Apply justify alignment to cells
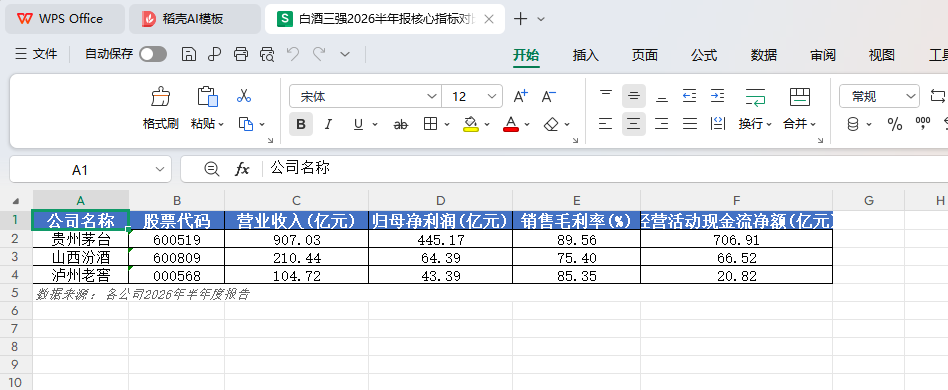Image resolution: width=948 pixels, height=390 pixels. [x=690, y=124]
